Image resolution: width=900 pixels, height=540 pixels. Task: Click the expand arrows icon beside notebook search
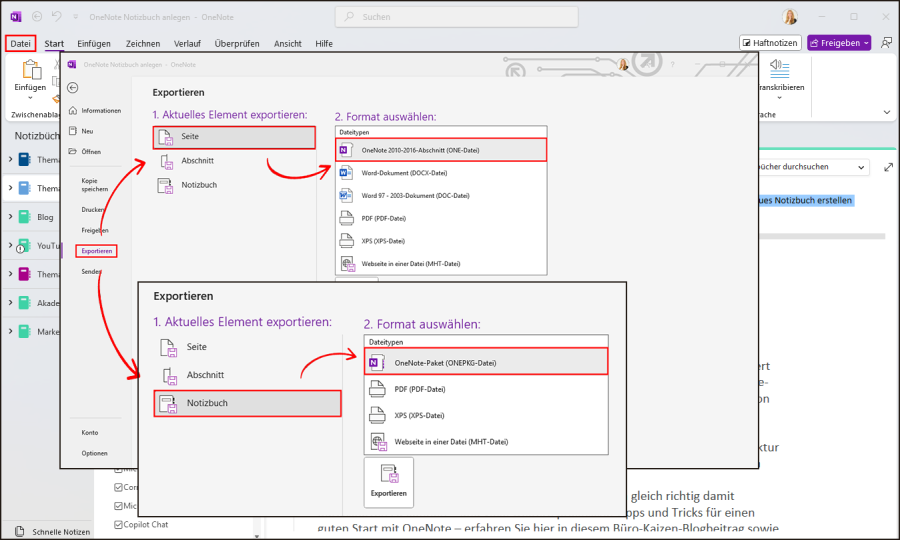889,167
